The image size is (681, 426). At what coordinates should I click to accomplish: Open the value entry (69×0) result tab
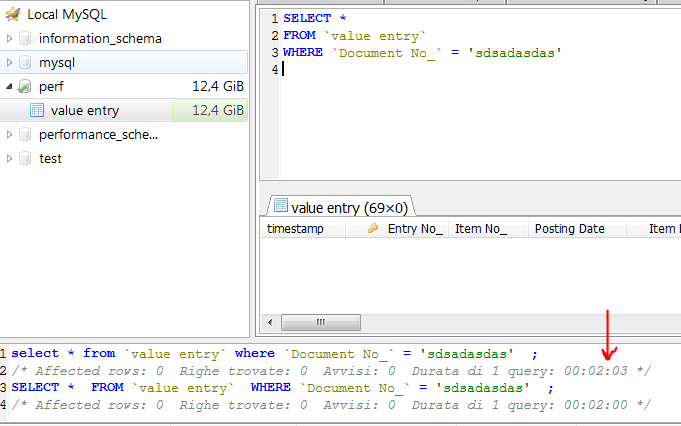pyautogui.click(x=340, y=207)
